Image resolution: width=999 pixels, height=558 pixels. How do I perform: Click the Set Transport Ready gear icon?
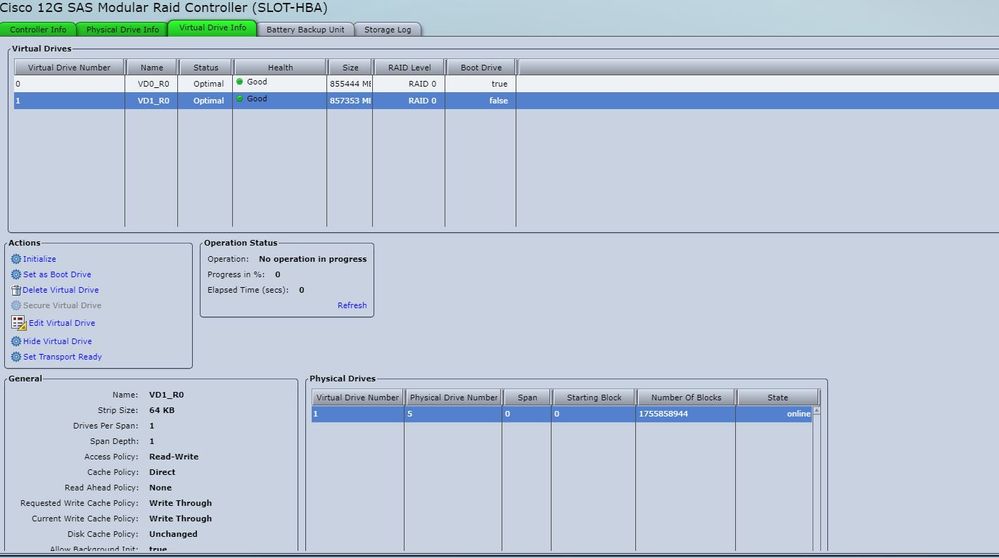[16, 357]
